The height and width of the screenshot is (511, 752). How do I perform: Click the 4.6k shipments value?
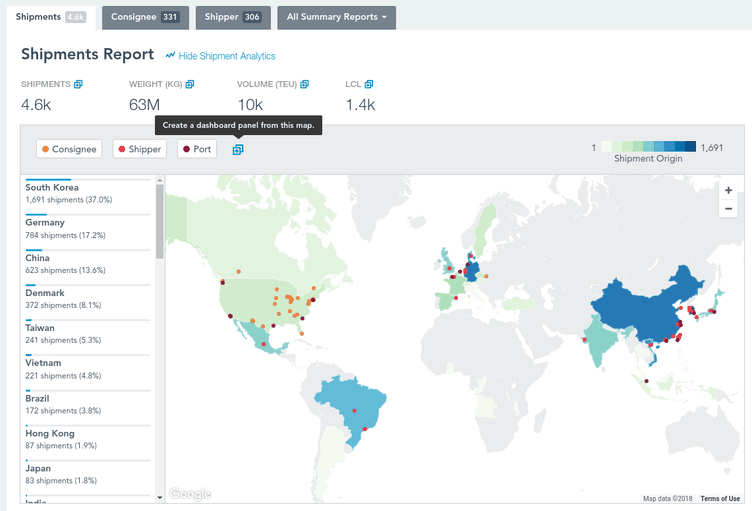tap(36, 105)
